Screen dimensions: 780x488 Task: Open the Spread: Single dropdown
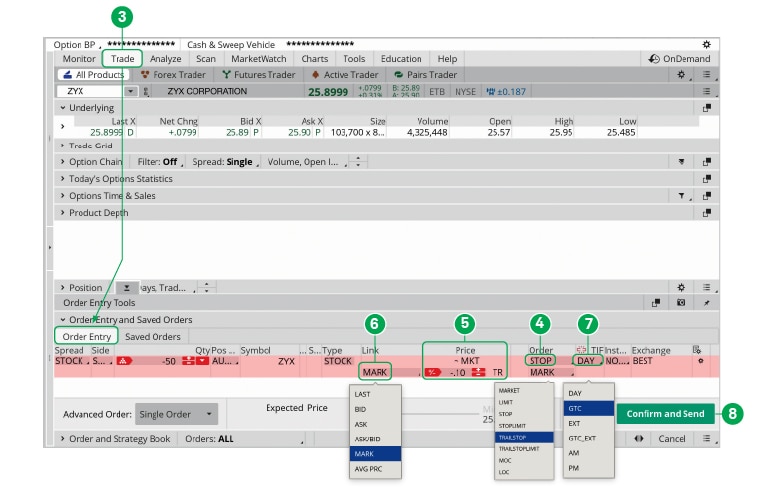[x=225, y=162]
